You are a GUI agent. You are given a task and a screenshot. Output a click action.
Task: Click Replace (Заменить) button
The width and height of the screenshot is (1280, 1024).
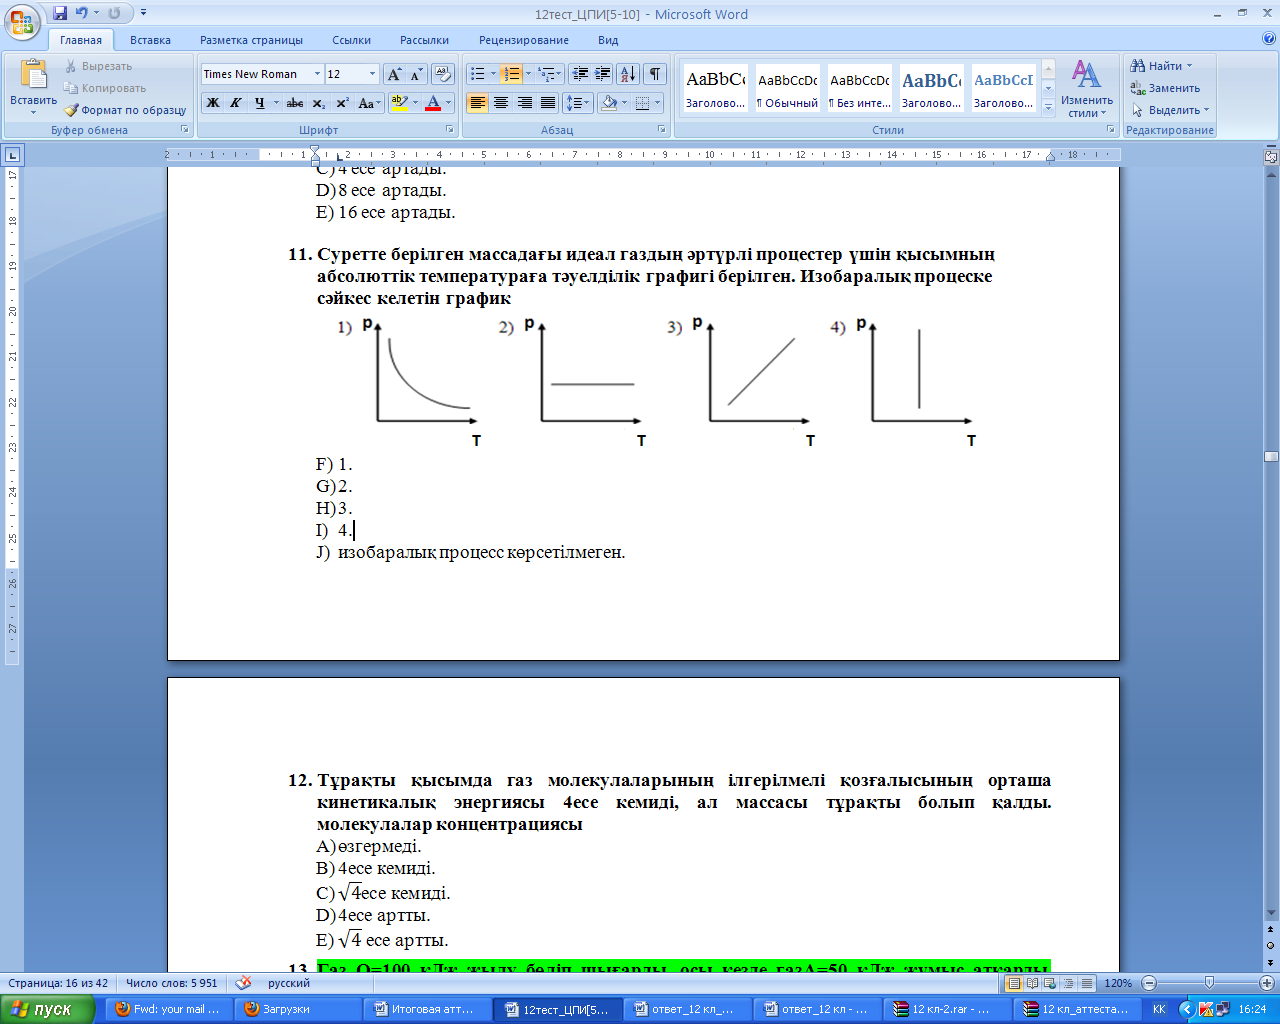(1165, 88)
